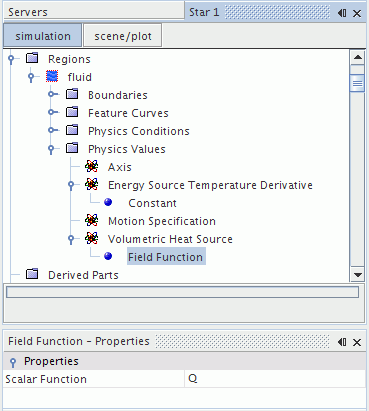
Task: Click the Regions folder icon
Action: pos(32,58)
